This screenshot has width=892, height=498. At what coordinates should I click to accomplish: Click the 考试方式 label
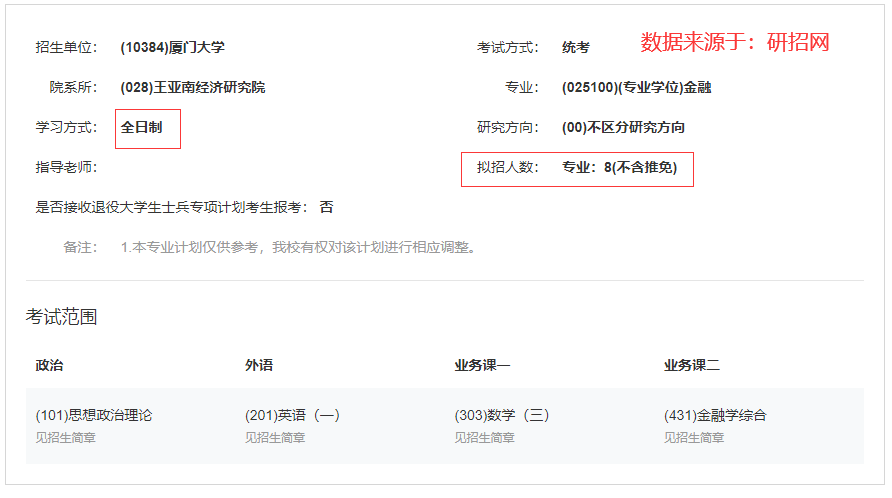pyautogui.click(x=507, y=47)
